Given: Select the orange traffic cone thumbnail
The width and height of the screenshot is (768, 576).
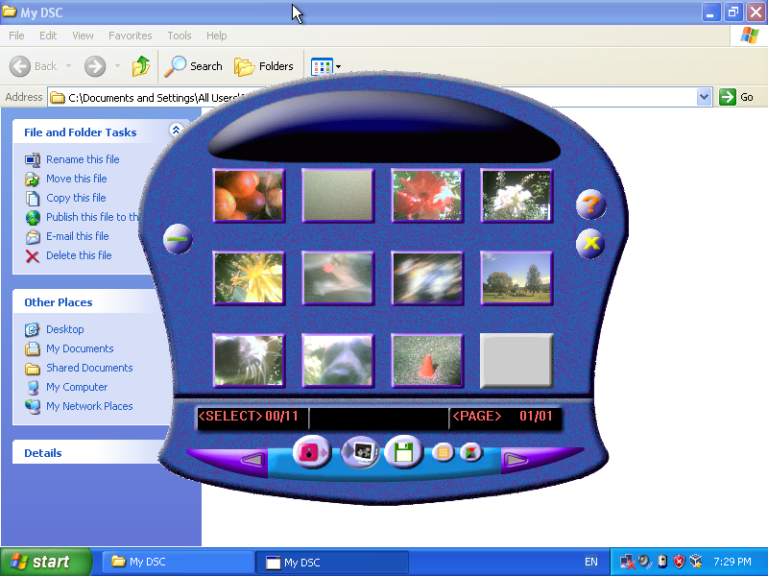Looking at the screenshot, I should point(427,361).
